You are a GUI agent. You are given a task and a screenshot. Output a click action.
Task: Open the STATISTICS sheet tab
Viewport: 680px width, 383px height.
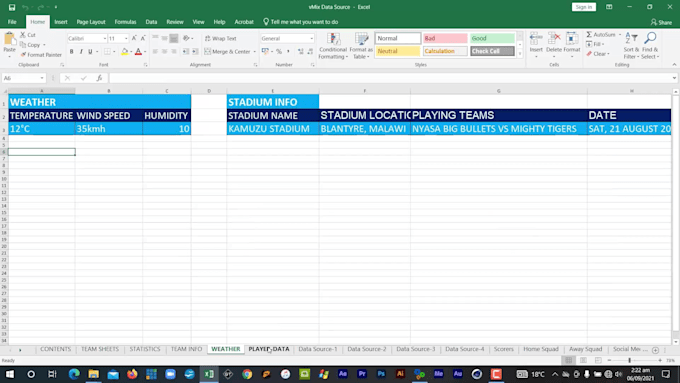[x=145, y=349]
